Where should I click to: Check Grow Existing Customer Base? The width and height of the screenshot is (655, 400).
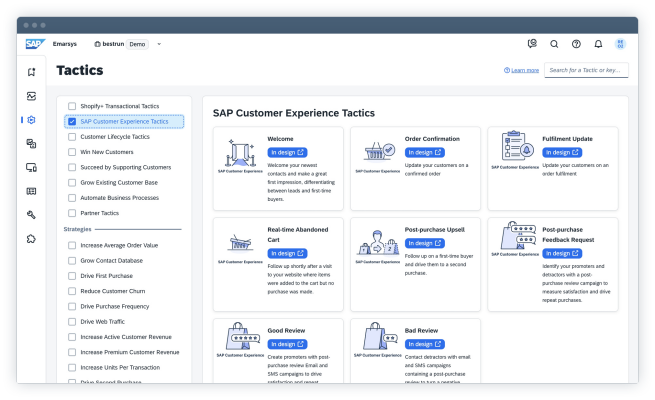coord(72,182)
